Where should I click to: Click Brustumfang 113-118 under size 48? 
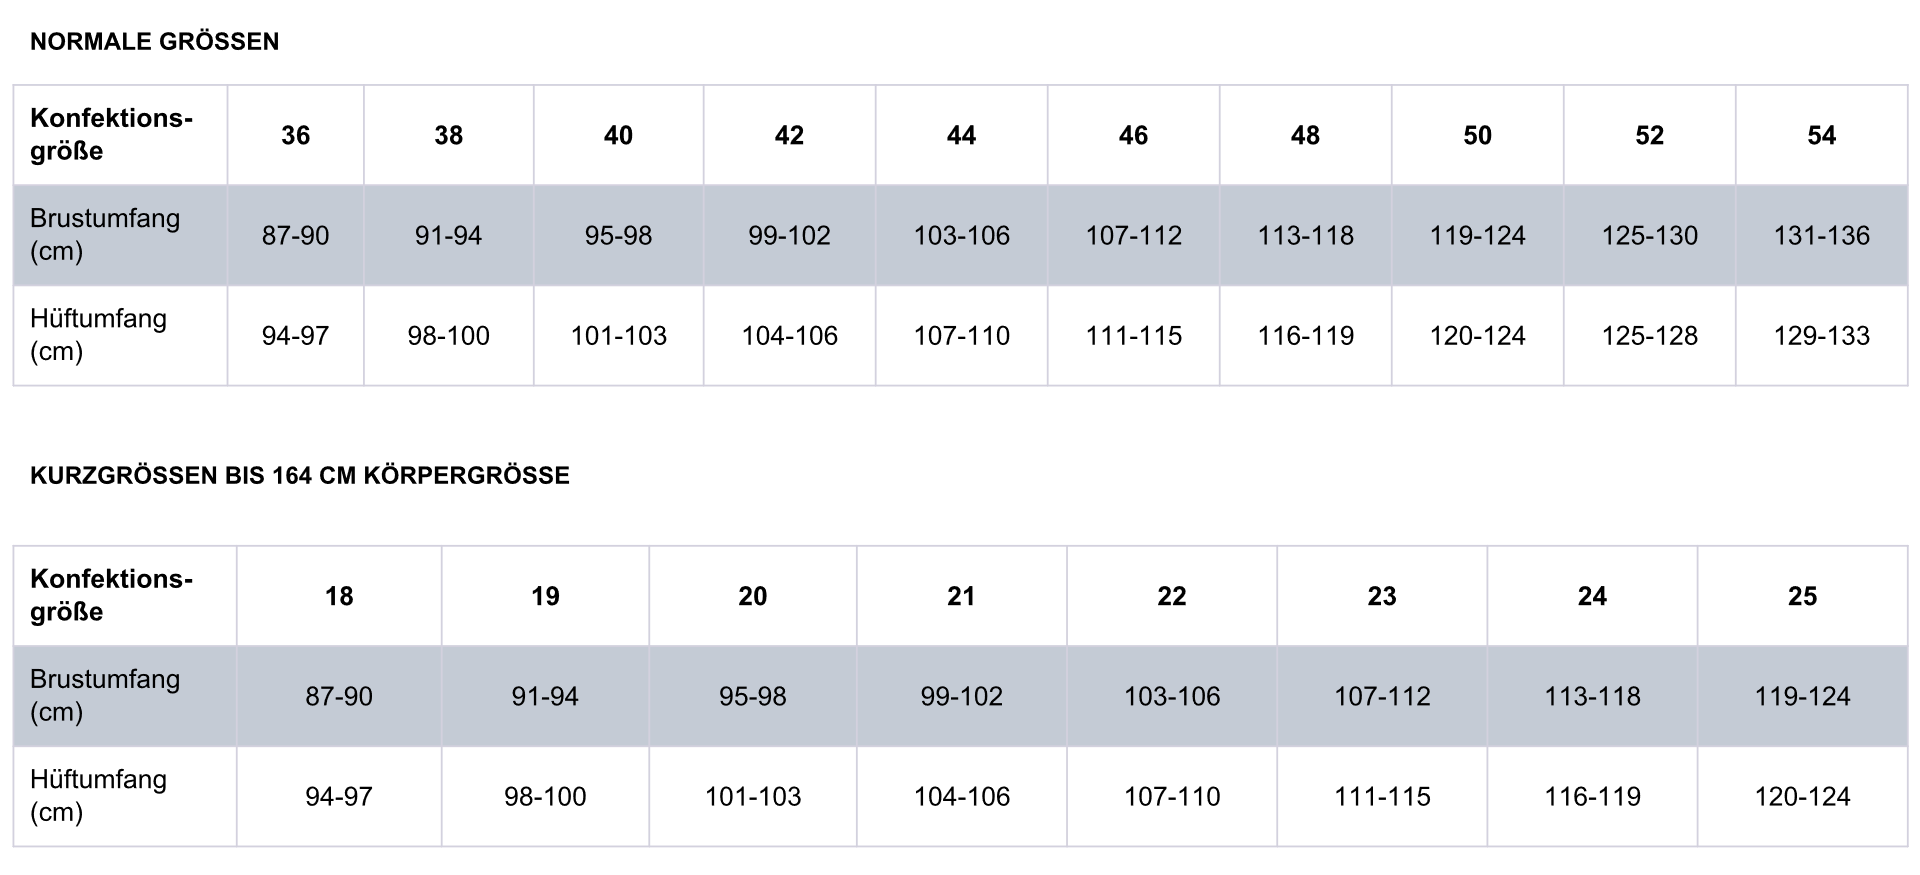coord(1305,235)
